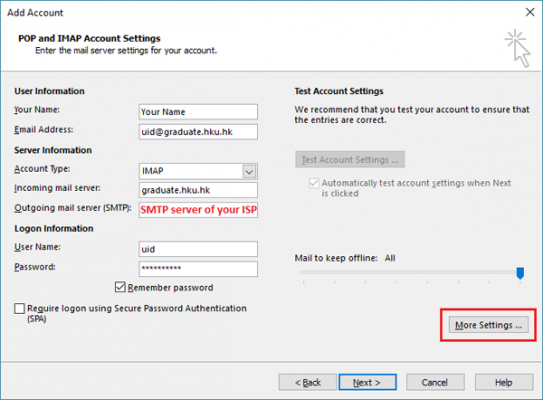The height and width of the screenshot is (400, 543).
Task: Close the Add Account dialog
Action: pos(530,12)
